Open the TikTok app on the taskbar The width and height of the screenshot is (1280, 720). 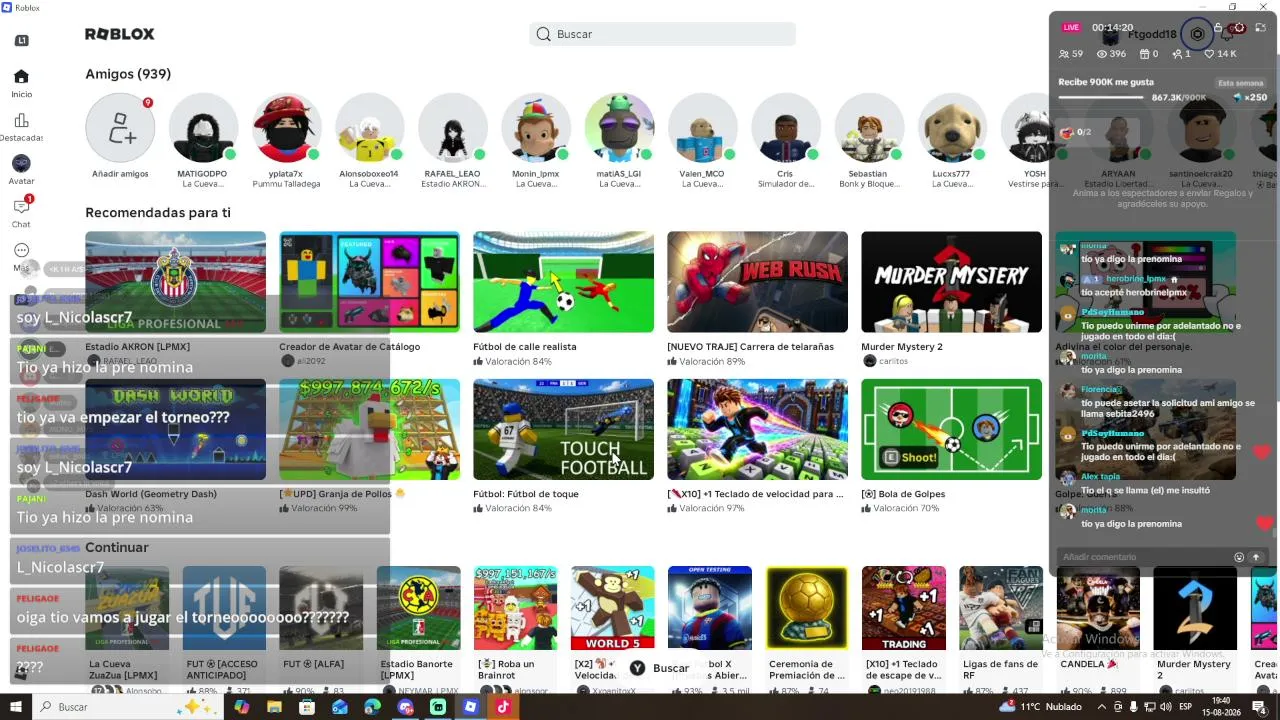coord(503,707)
